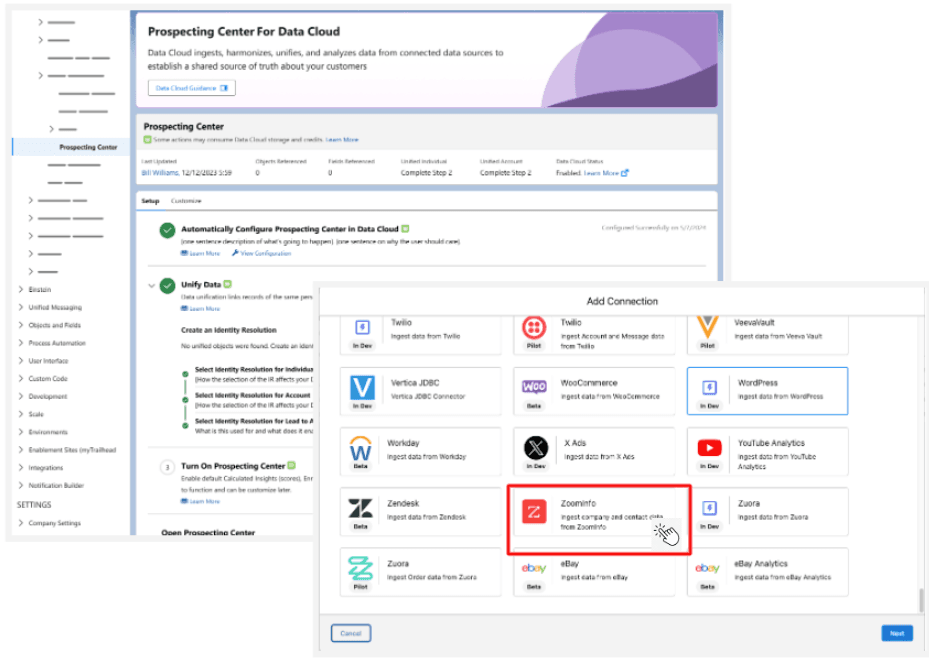Select the Zuora In Dev connector icon
929x660 pixels.
pos(709,508)
